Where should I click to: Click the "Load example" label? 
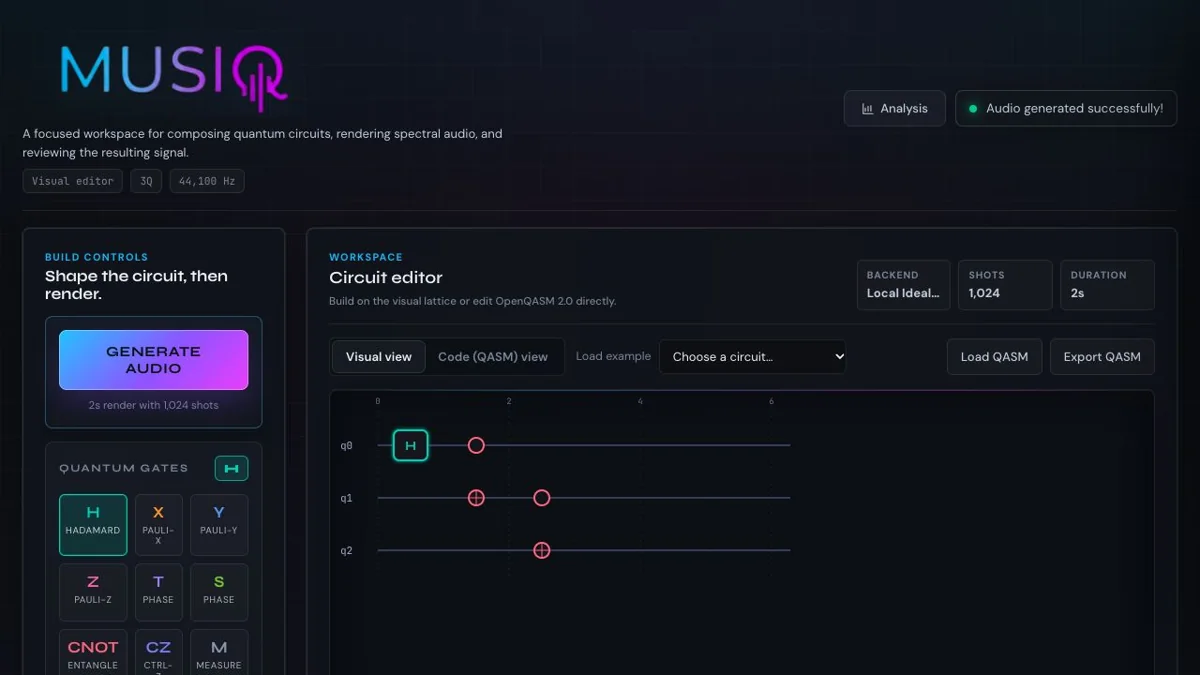coord(613,357)
